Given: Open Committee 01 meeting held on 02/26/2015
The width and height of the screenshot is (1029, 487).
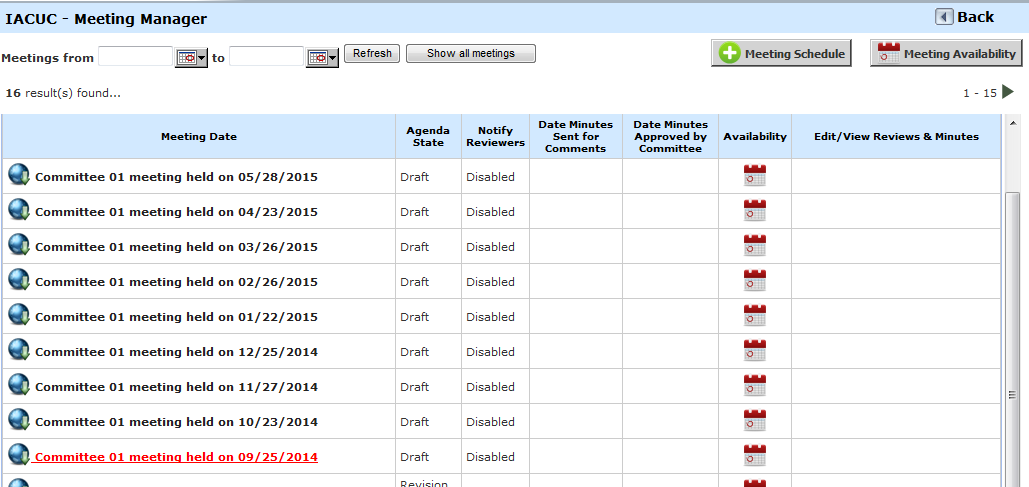Looking at the screenshot, I should click(177, 282).
